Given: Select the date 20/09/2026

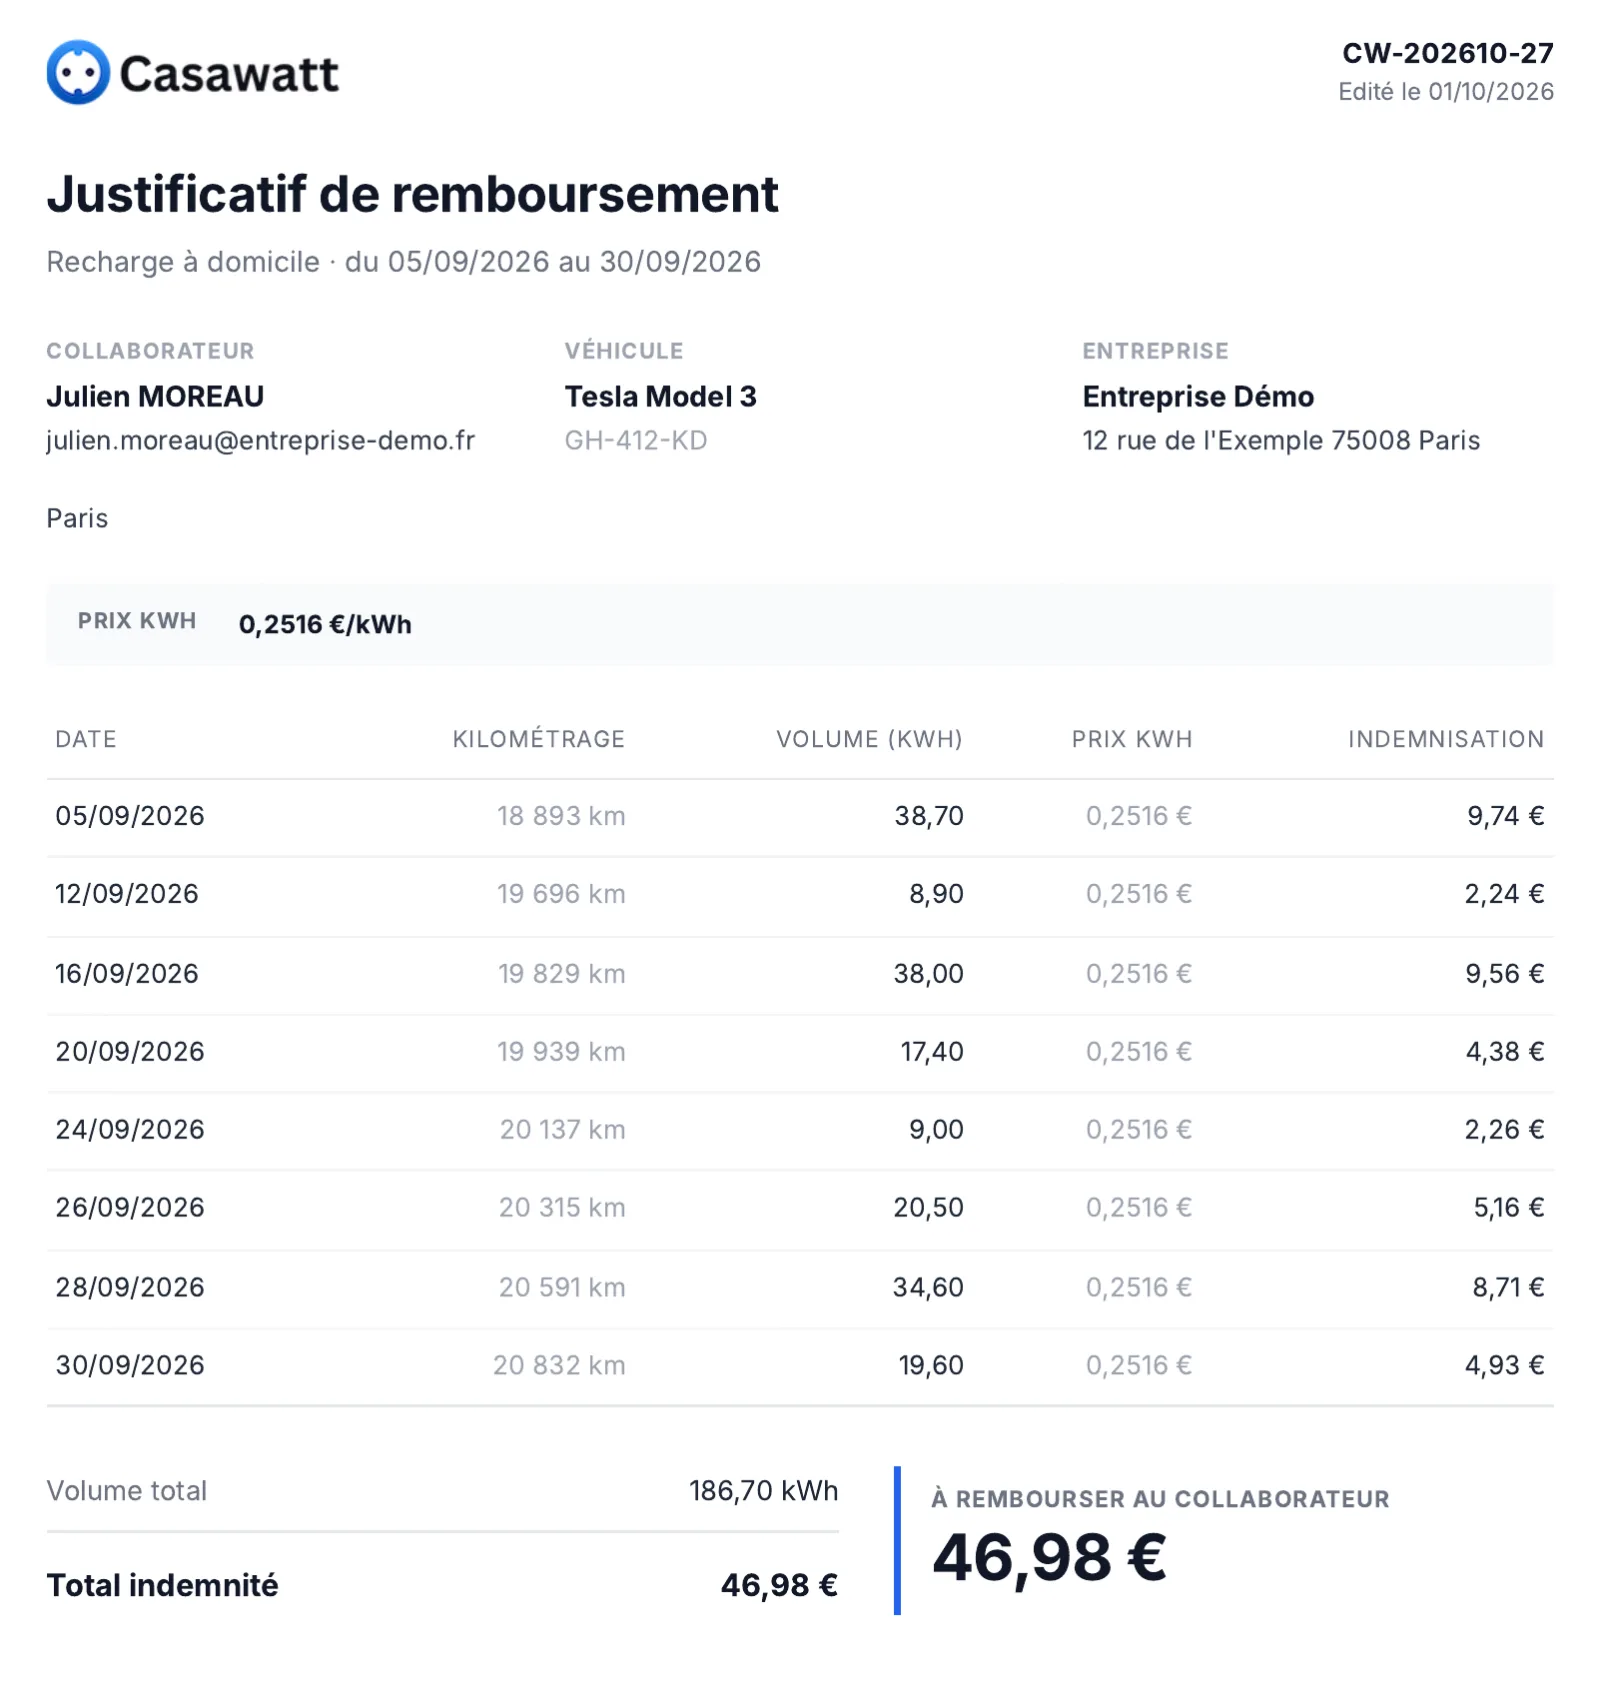Looking at the screenshot, I should (130, 1052).
